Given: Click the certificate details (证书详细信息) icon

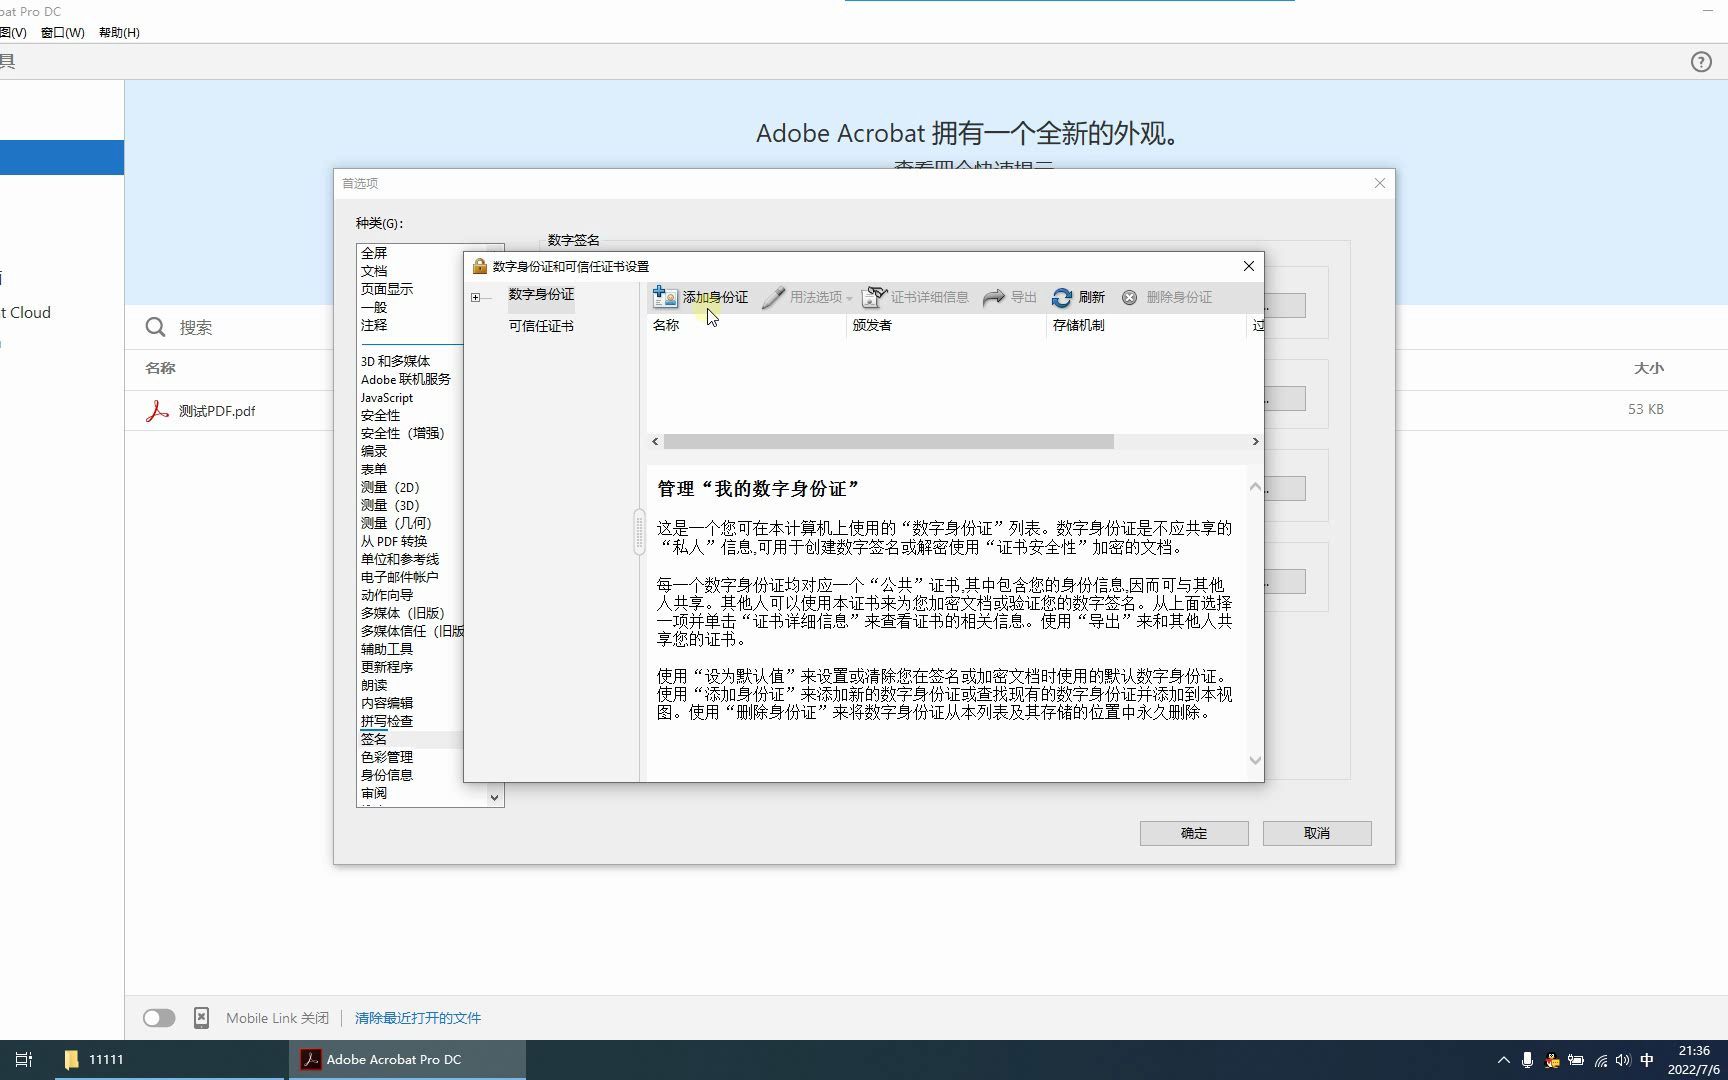Looking at the screenshot, I should point(874,297).
